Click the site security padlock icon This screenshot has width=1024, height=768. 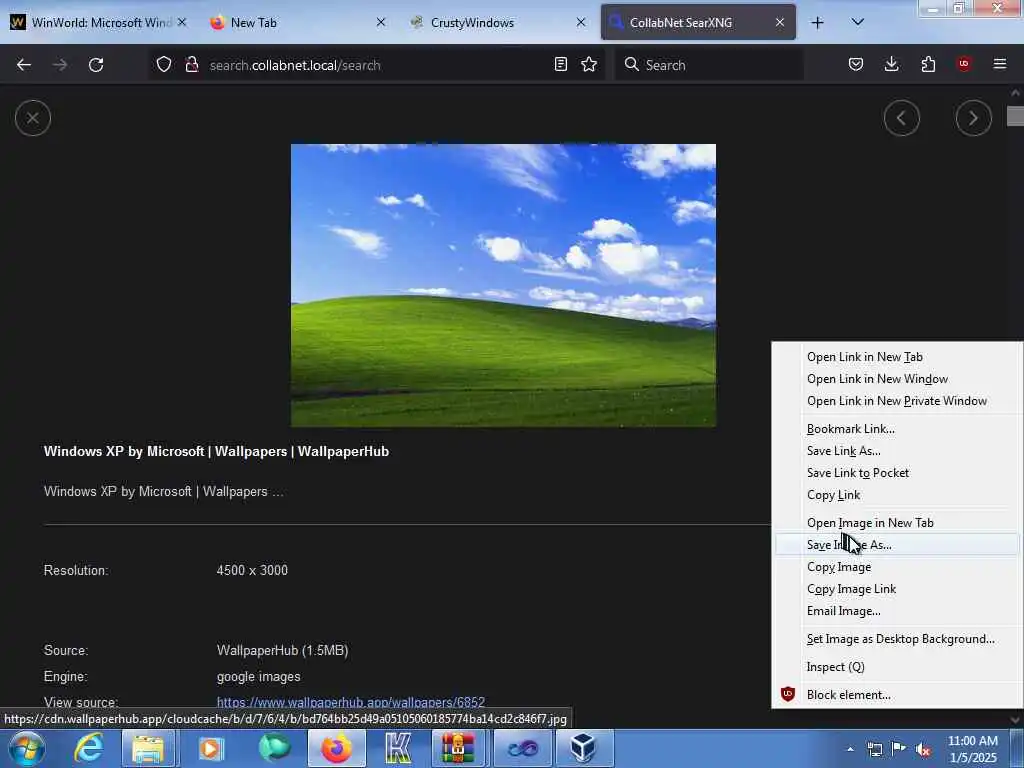(x=191, y=64)
